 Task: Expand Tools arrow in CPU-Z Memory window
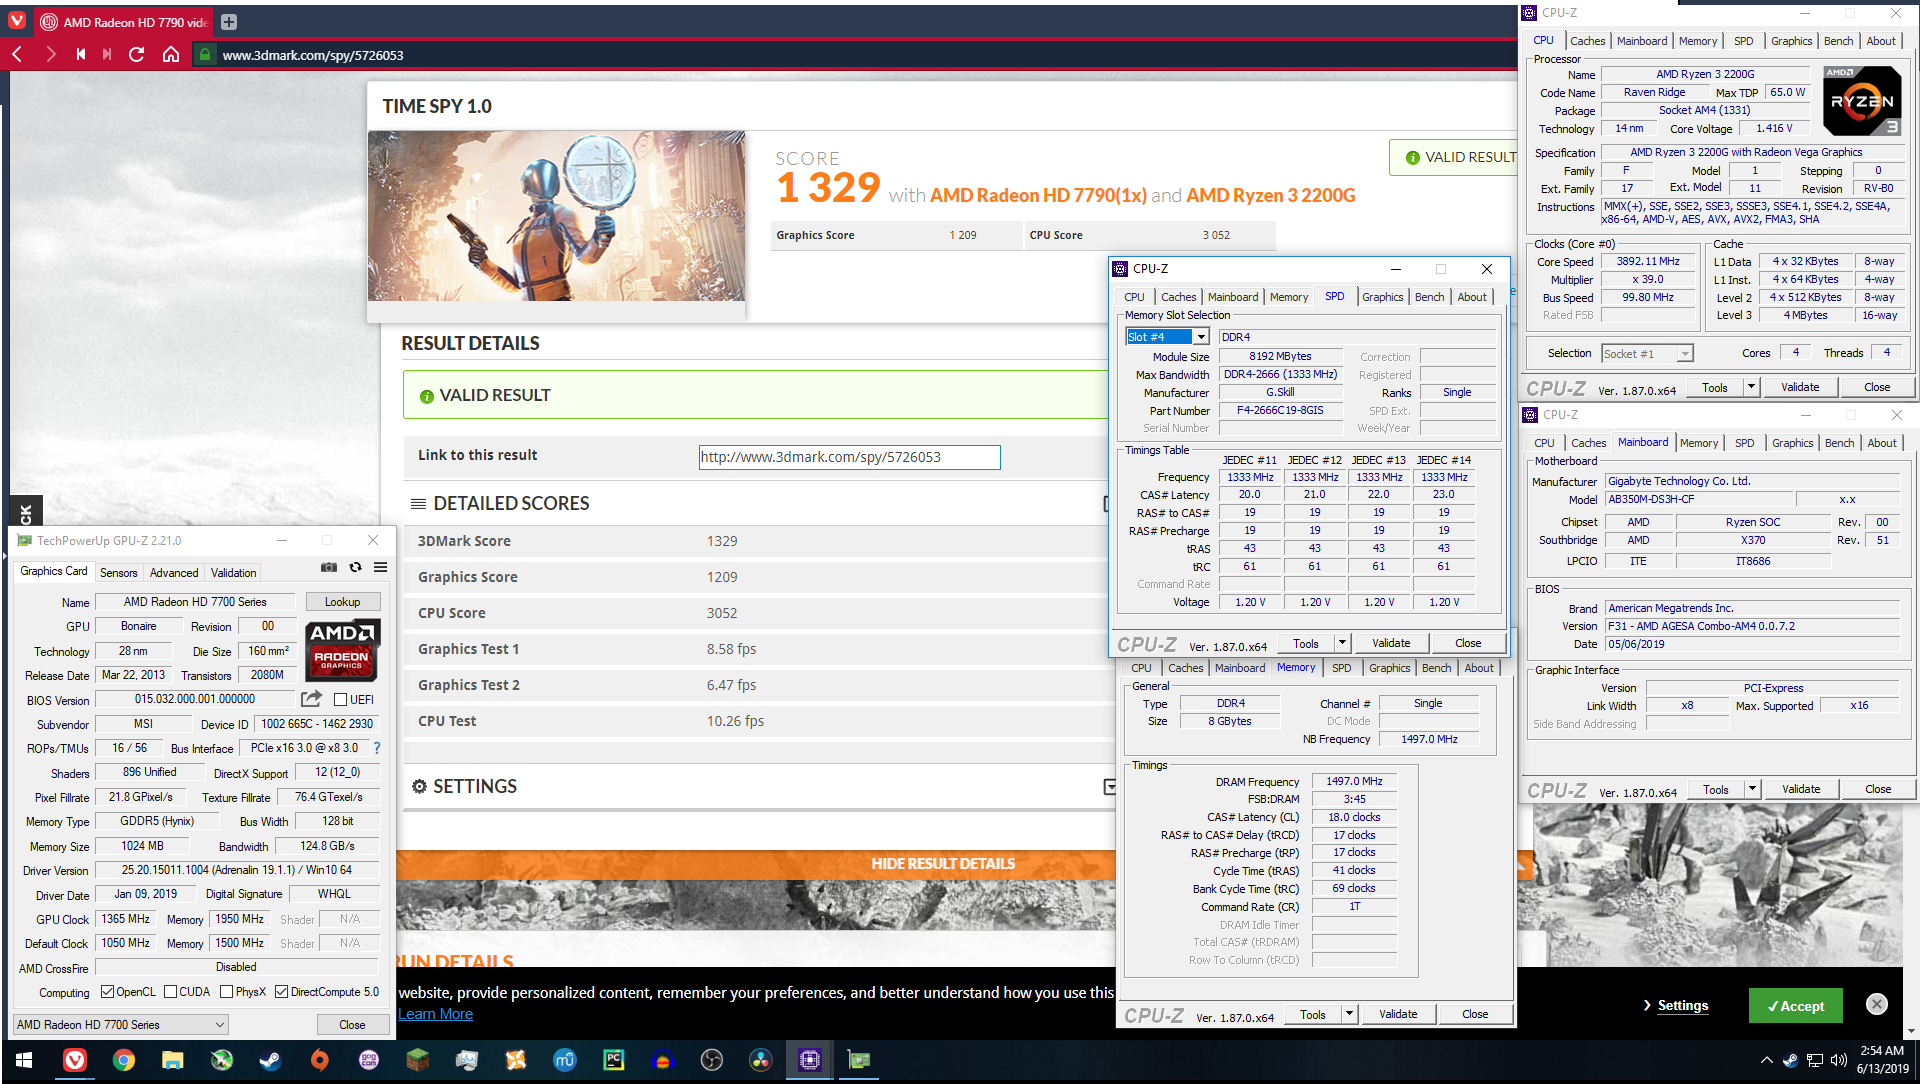(x=1349, y=1014)
